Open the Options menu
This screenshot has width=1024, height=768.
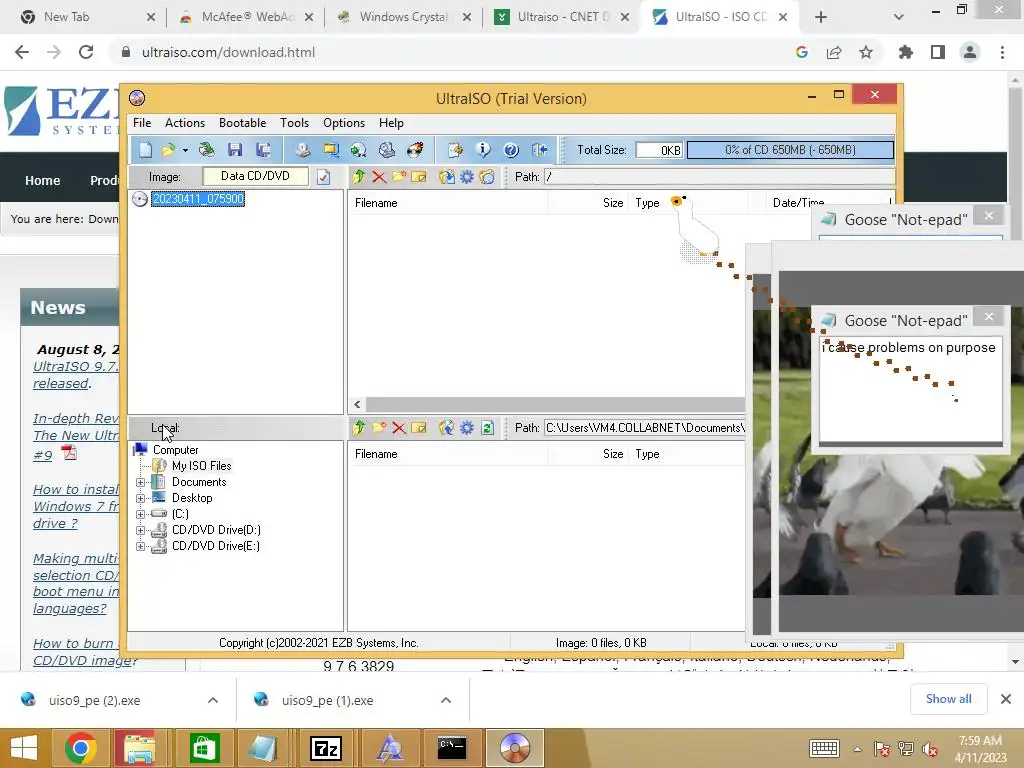click(344, 123)
